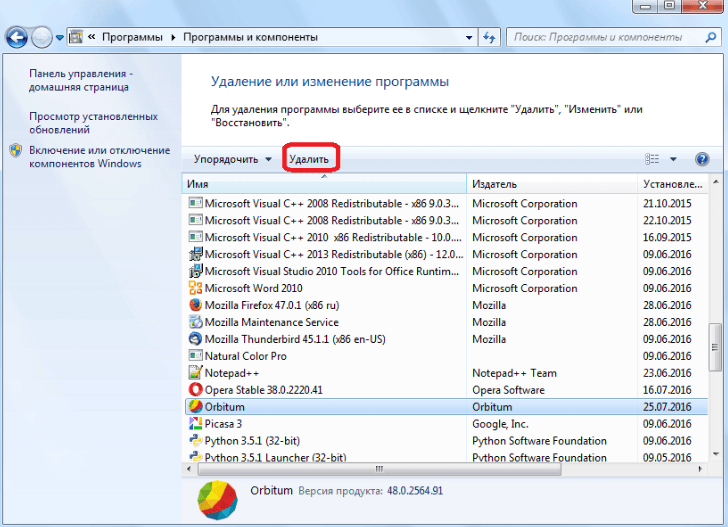Click the Mozilla Thunderbird icon
Image resolution: width=728 pixels, height=527 pixels.
(x=195, y=339)
